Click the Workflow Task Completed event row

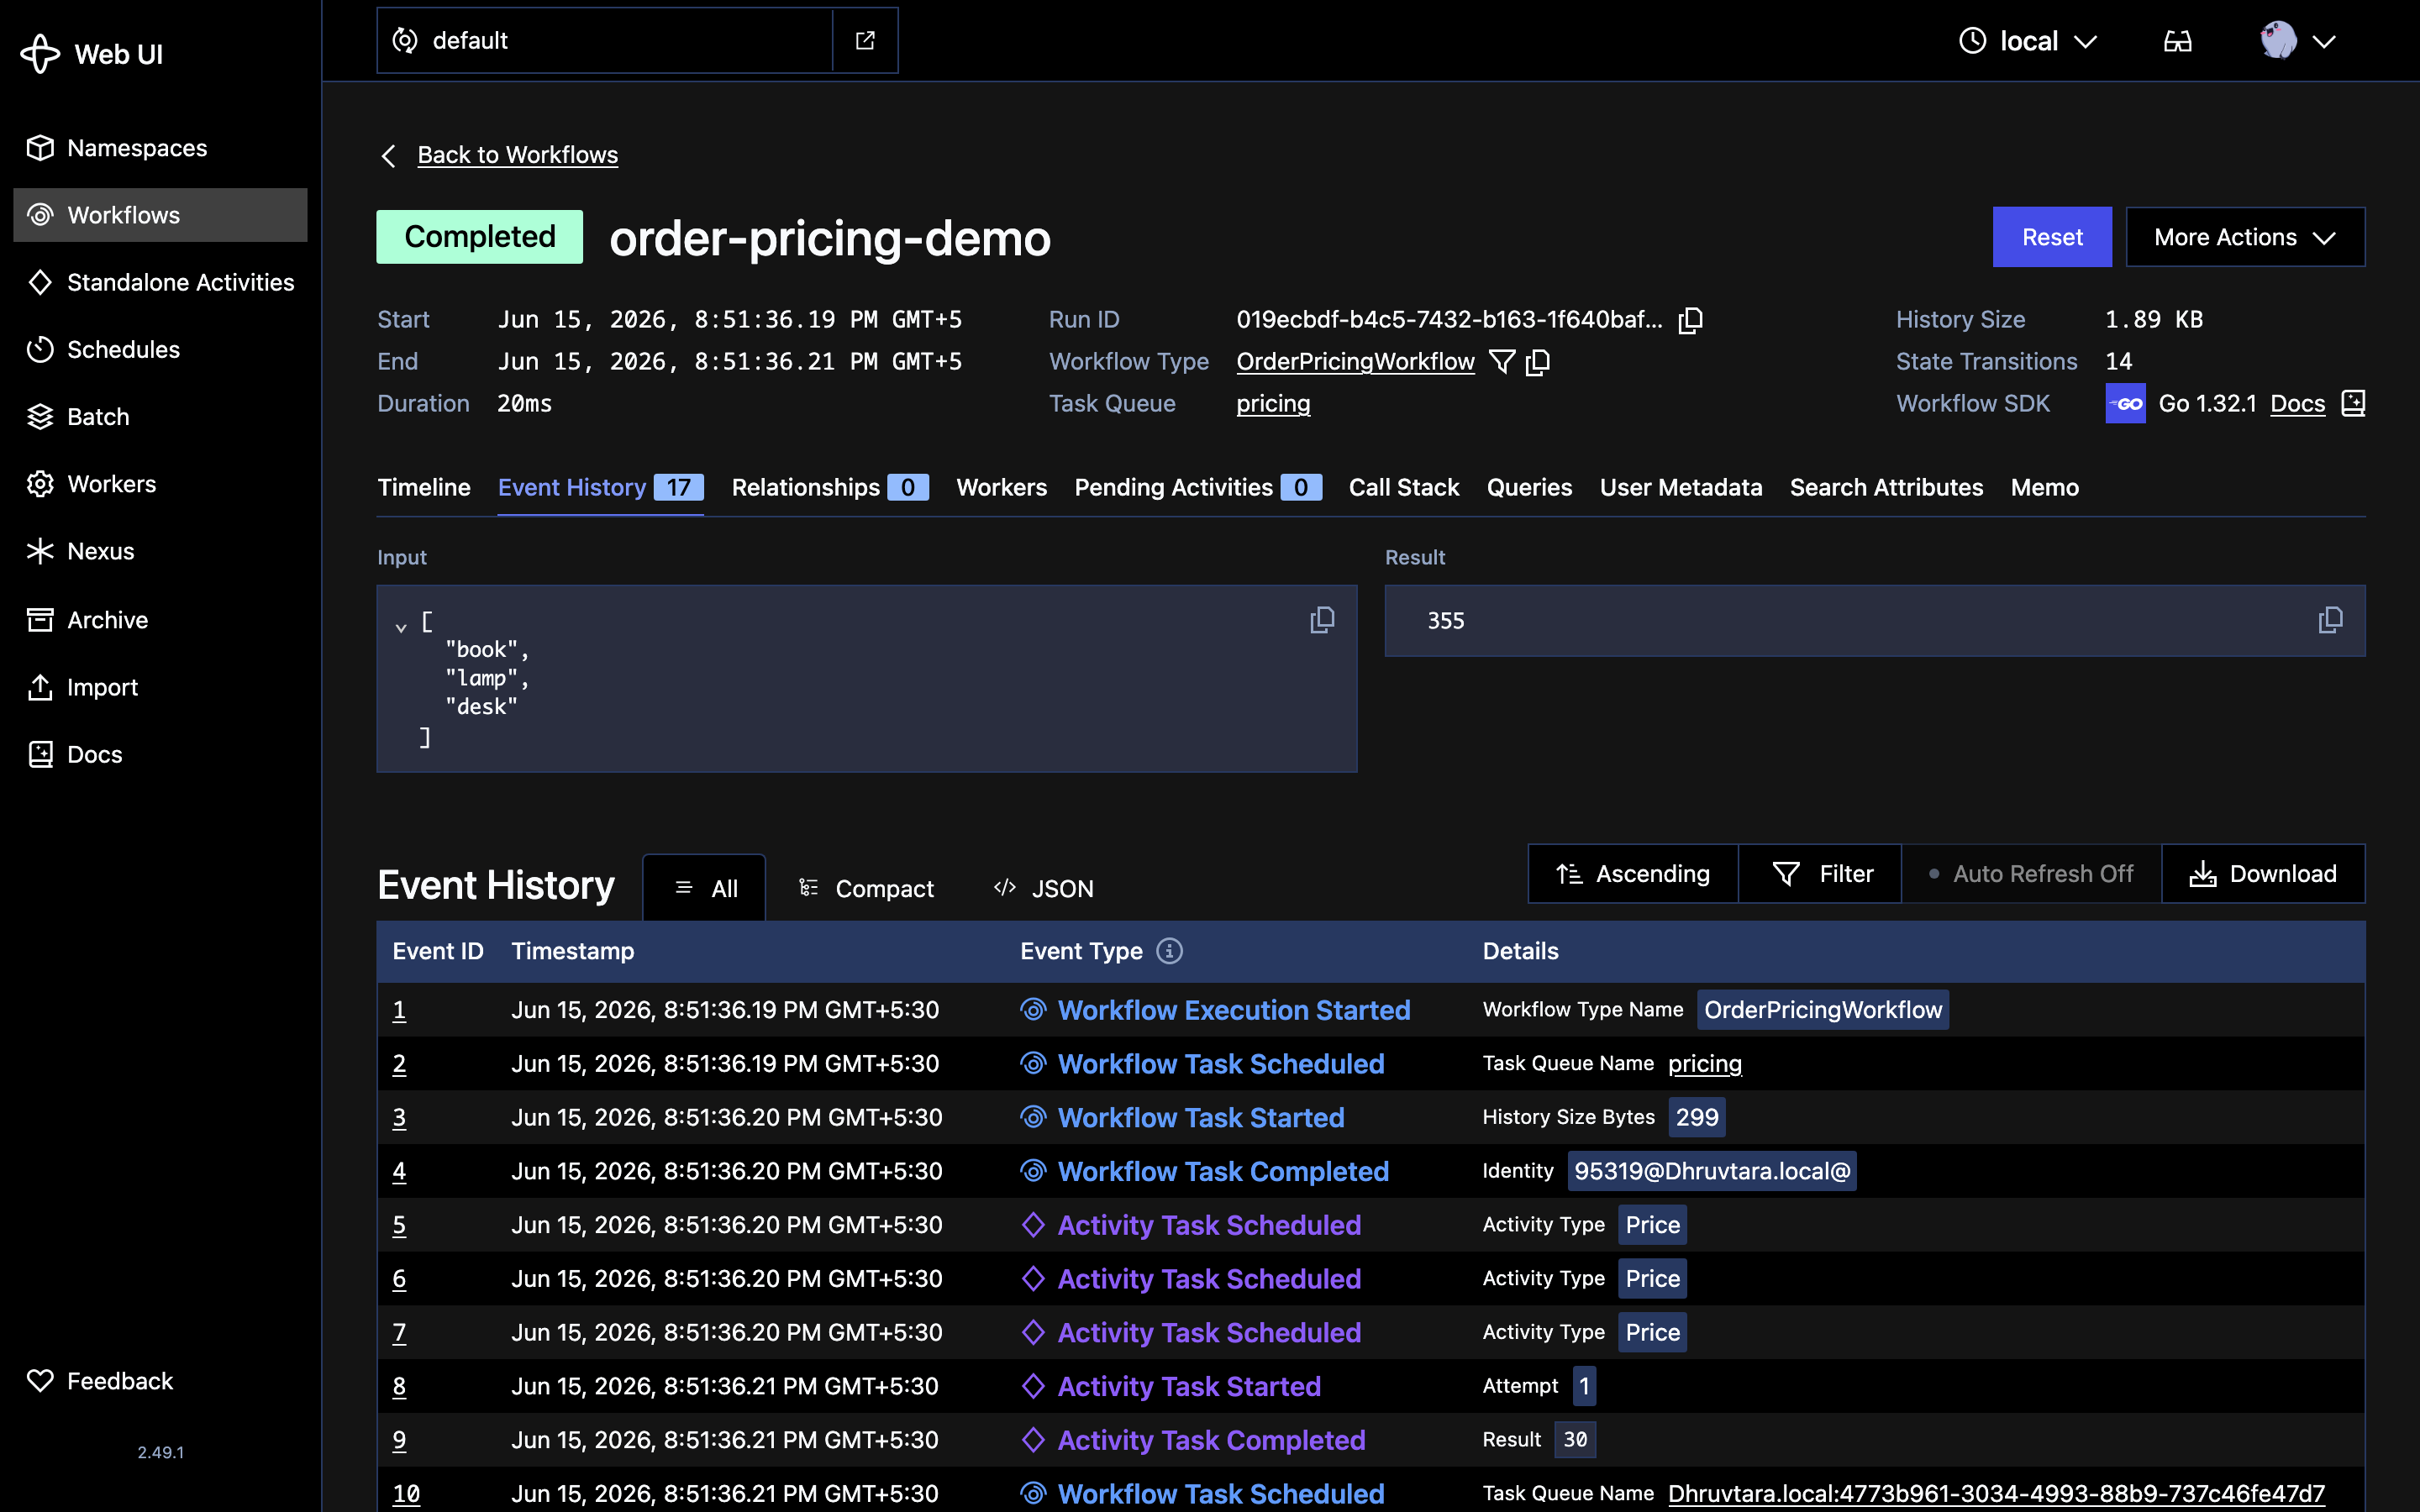[1371, 1171]
